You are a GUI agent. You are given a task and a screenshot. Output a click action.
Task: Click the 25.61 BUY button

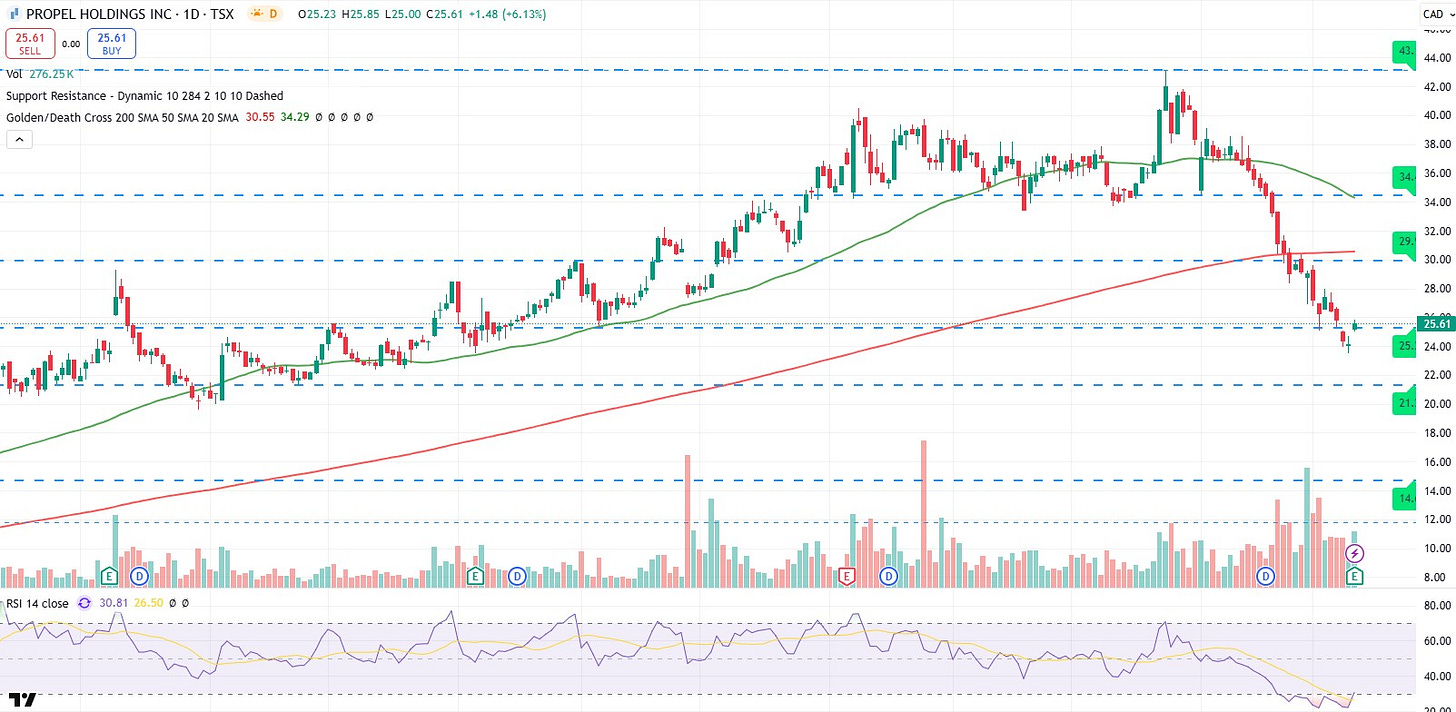[111, 43]
